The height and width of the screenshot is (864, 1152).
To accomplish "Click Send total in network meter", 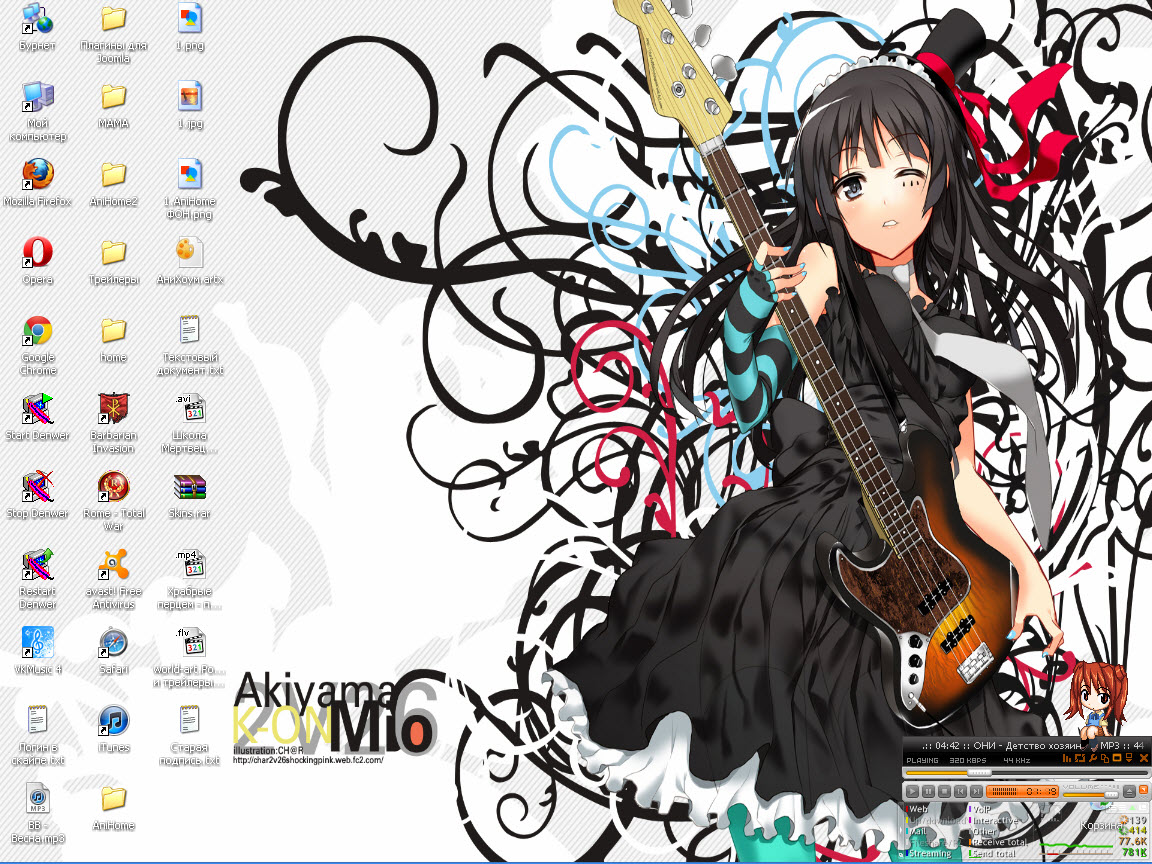I will [x=994, y=854].
